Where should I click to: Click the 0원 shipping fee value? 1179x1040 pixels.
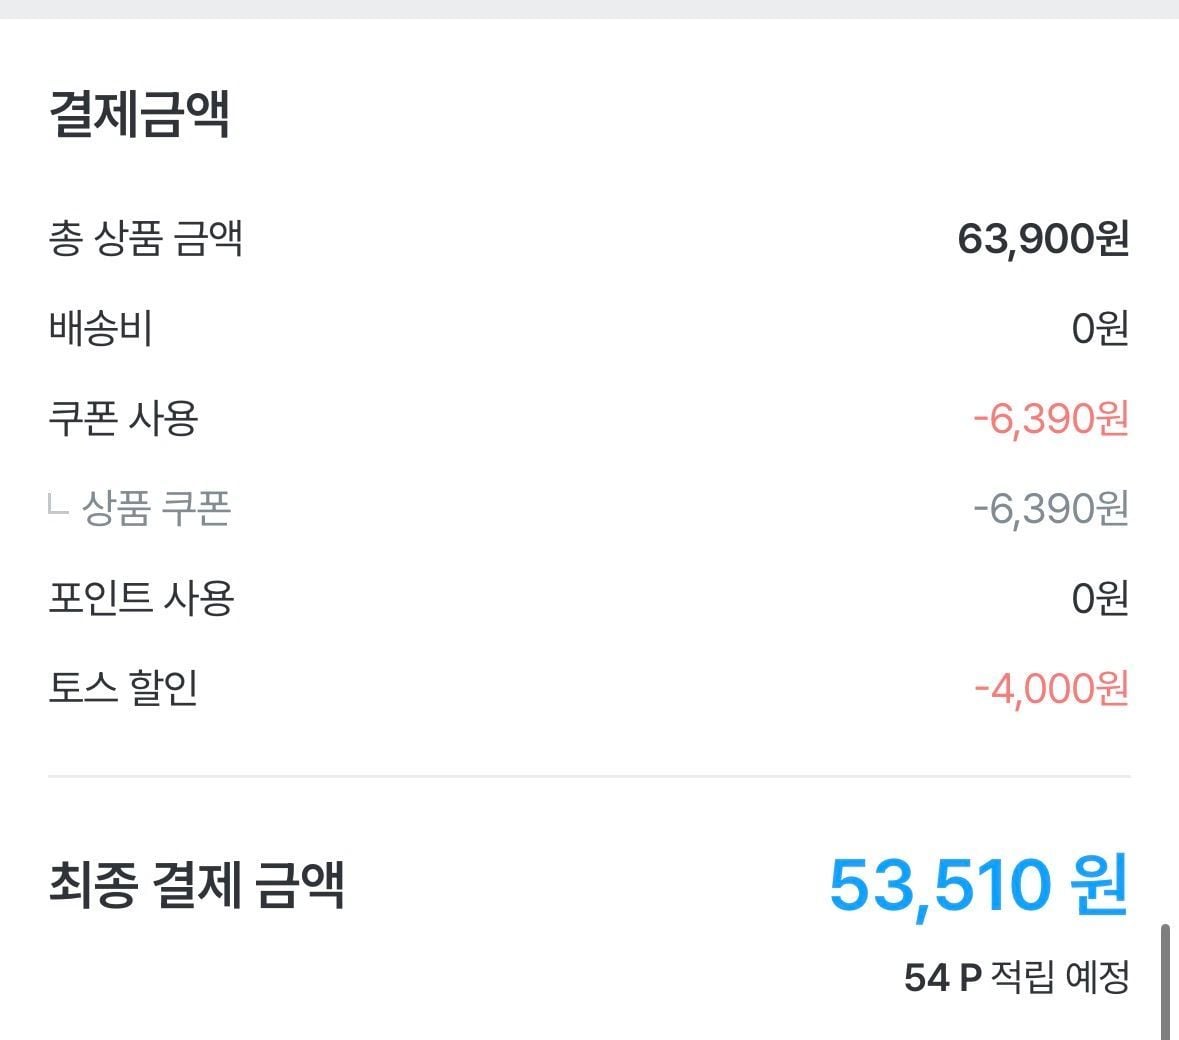pyautogui.click(x=1099, y=328)
